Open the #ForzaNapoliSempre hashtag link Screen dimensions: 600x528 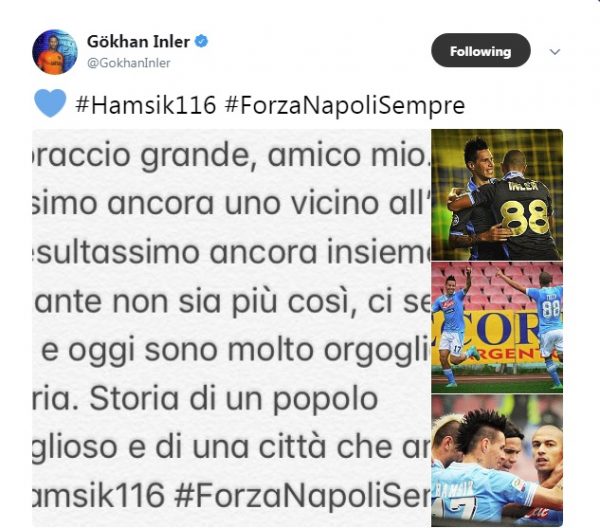(x=345, y=105)
